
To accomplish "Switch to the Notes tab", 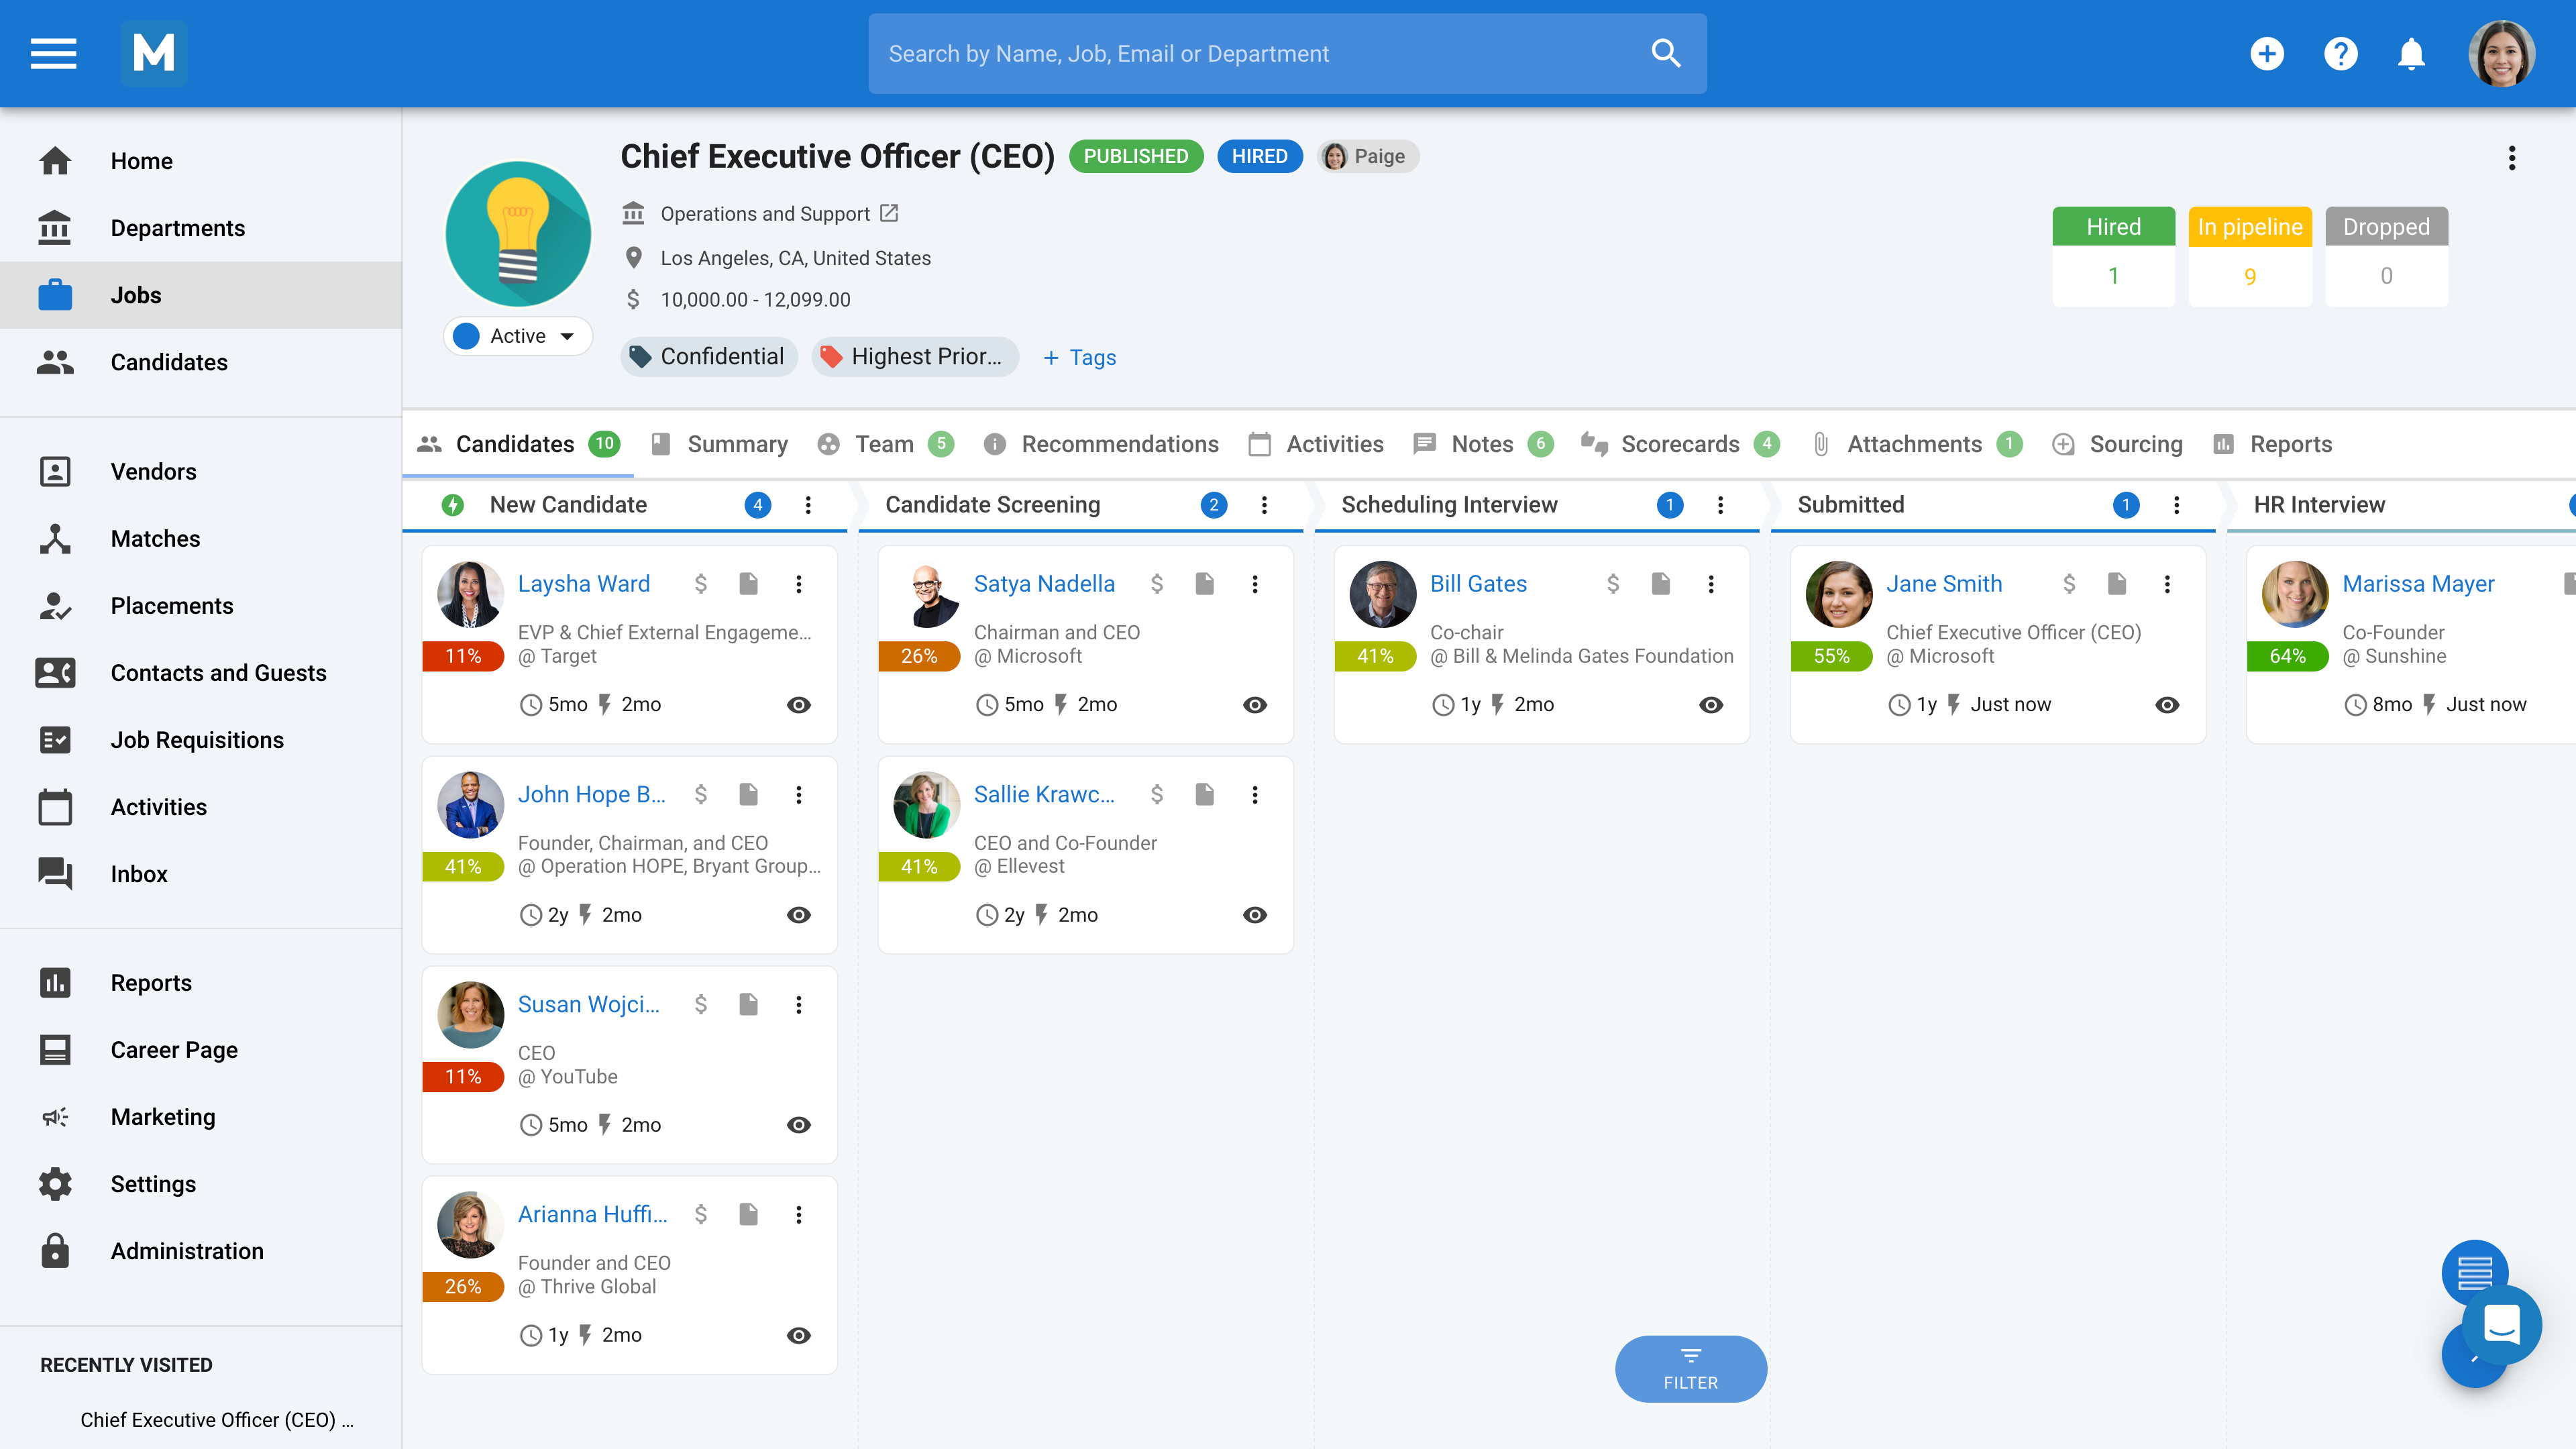I will click(1481, 444).
